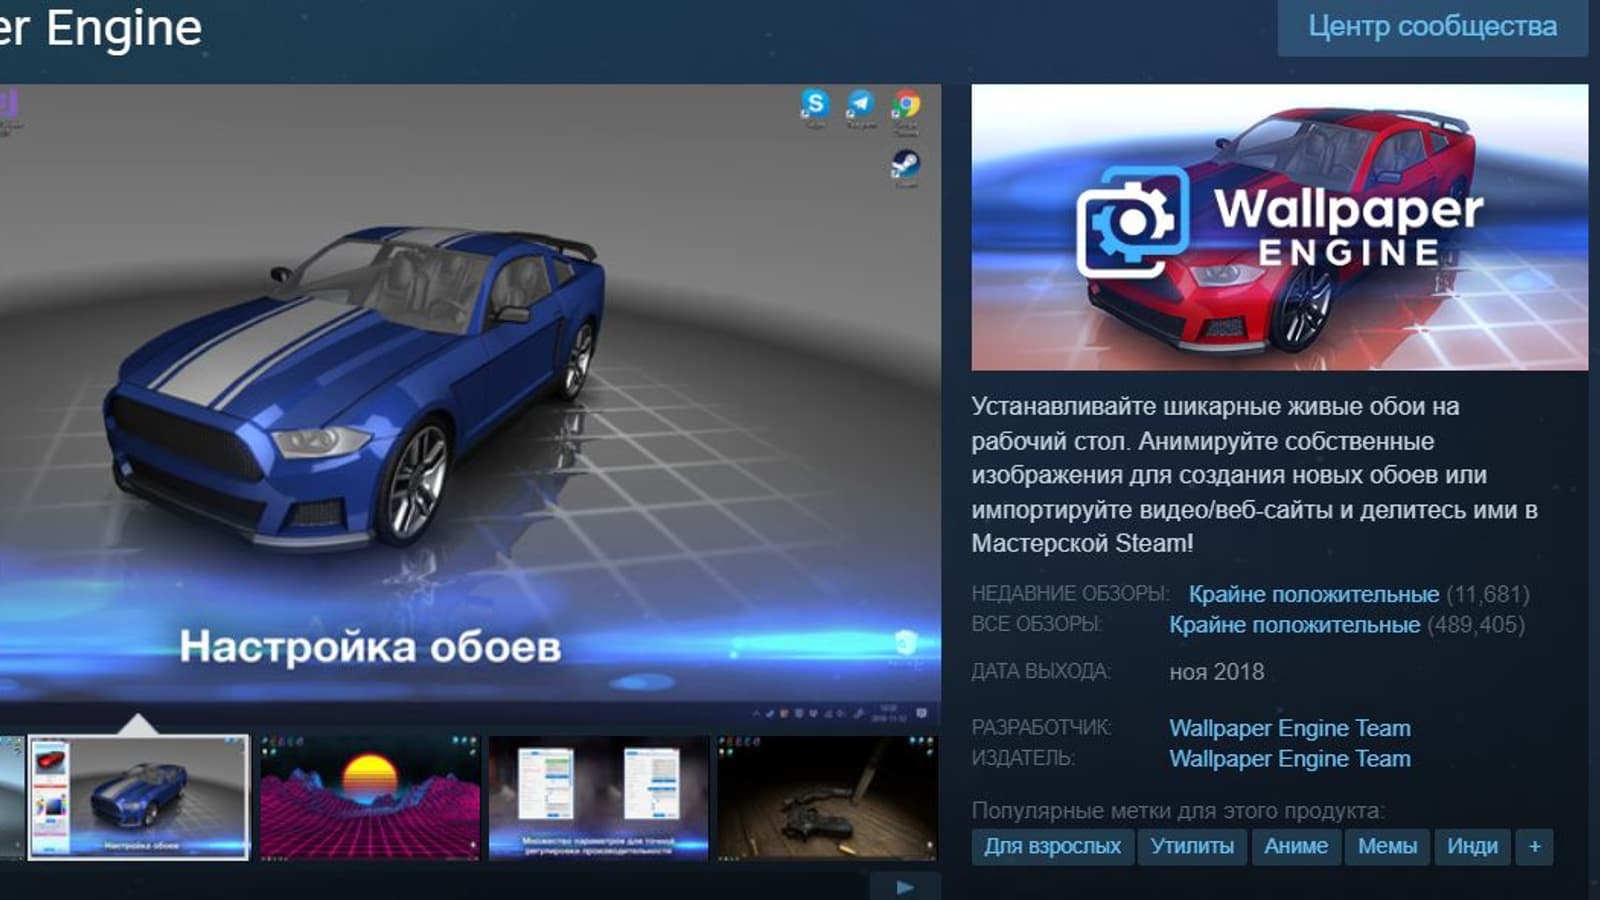Click the label ВСЕ ОБЗОРЫ
The width and height of the screenshot is (1600, 900).
point(1036,625)
